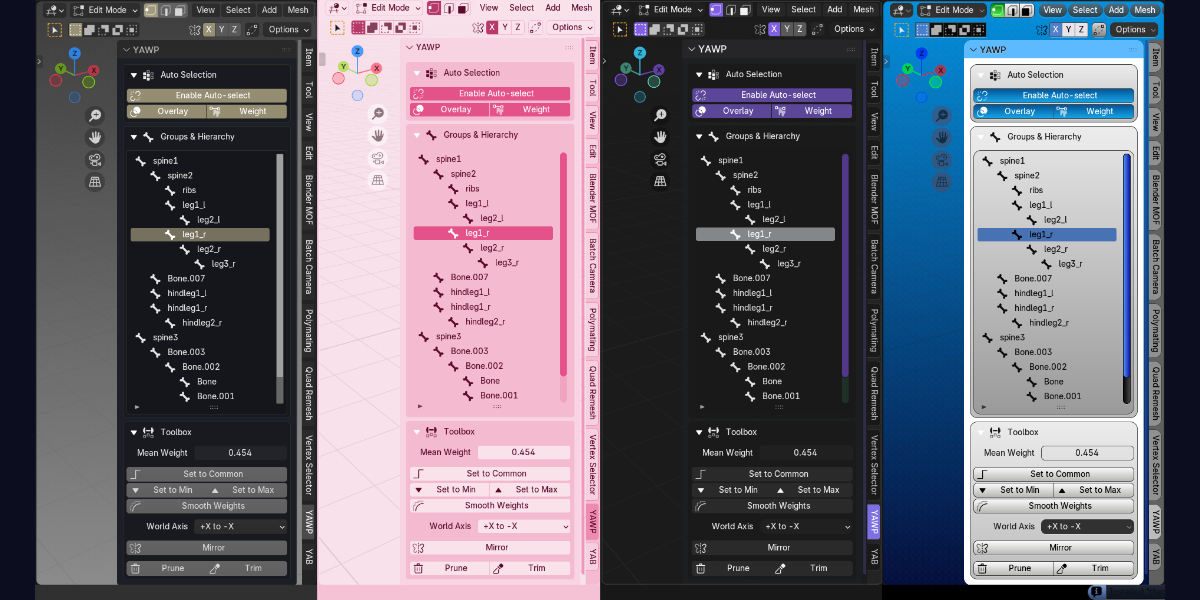Click the hand pan icon in the blue viewport

941,138
